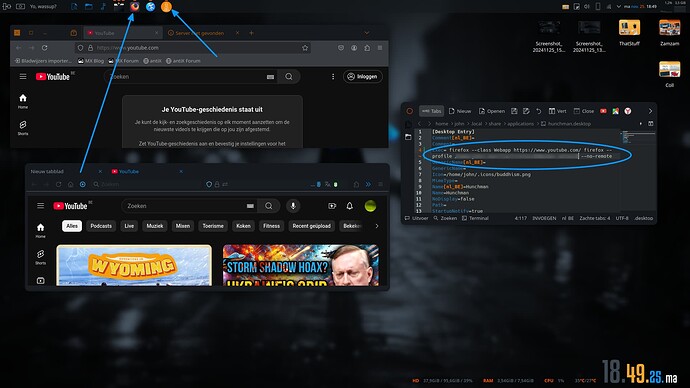The height and width of the screenshot is (388, 690).
Task: Go to Shorts in the upper YouTube sidebar
Action: coord(23,128)
